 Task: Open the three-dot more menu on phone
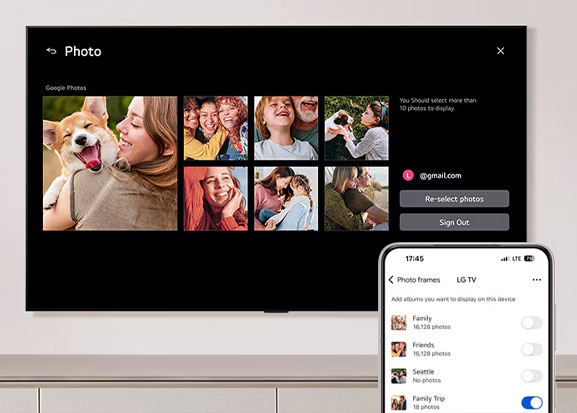[537, 280]
